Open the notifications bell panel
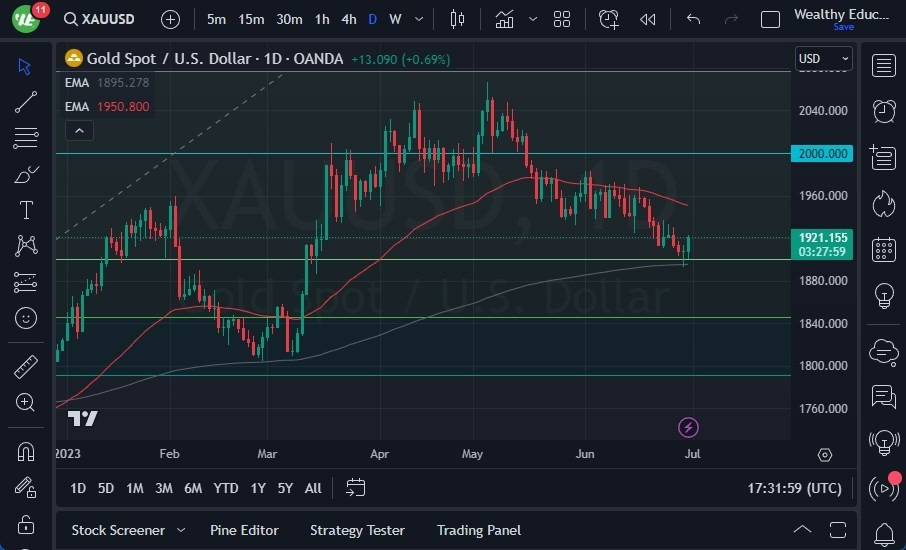The image size is (906, 550). coord(884,534)
